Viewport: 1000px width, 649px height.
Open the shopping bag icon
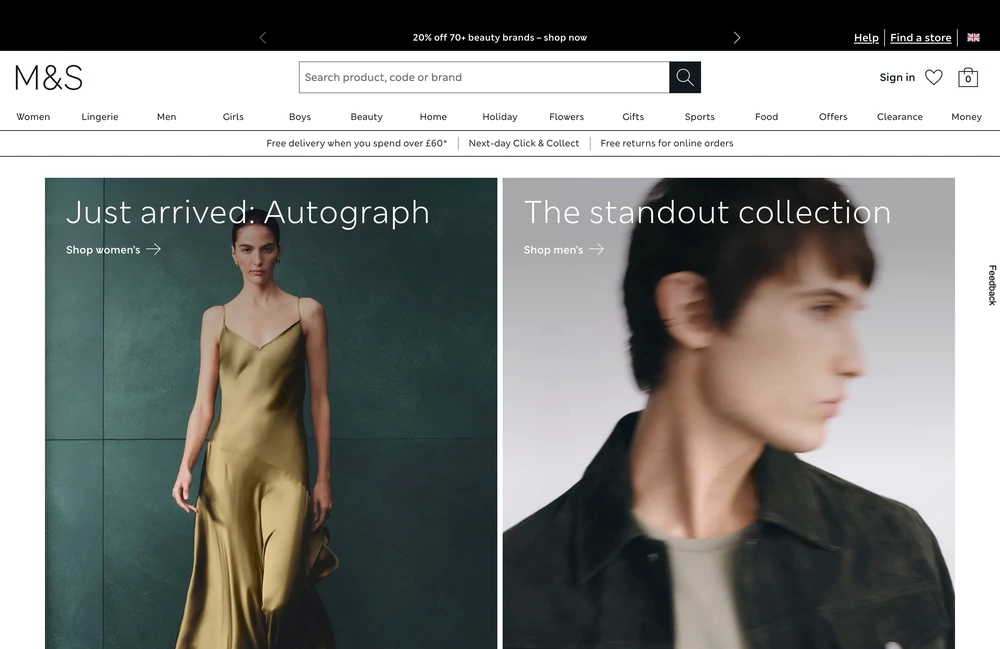coord(967,77)
